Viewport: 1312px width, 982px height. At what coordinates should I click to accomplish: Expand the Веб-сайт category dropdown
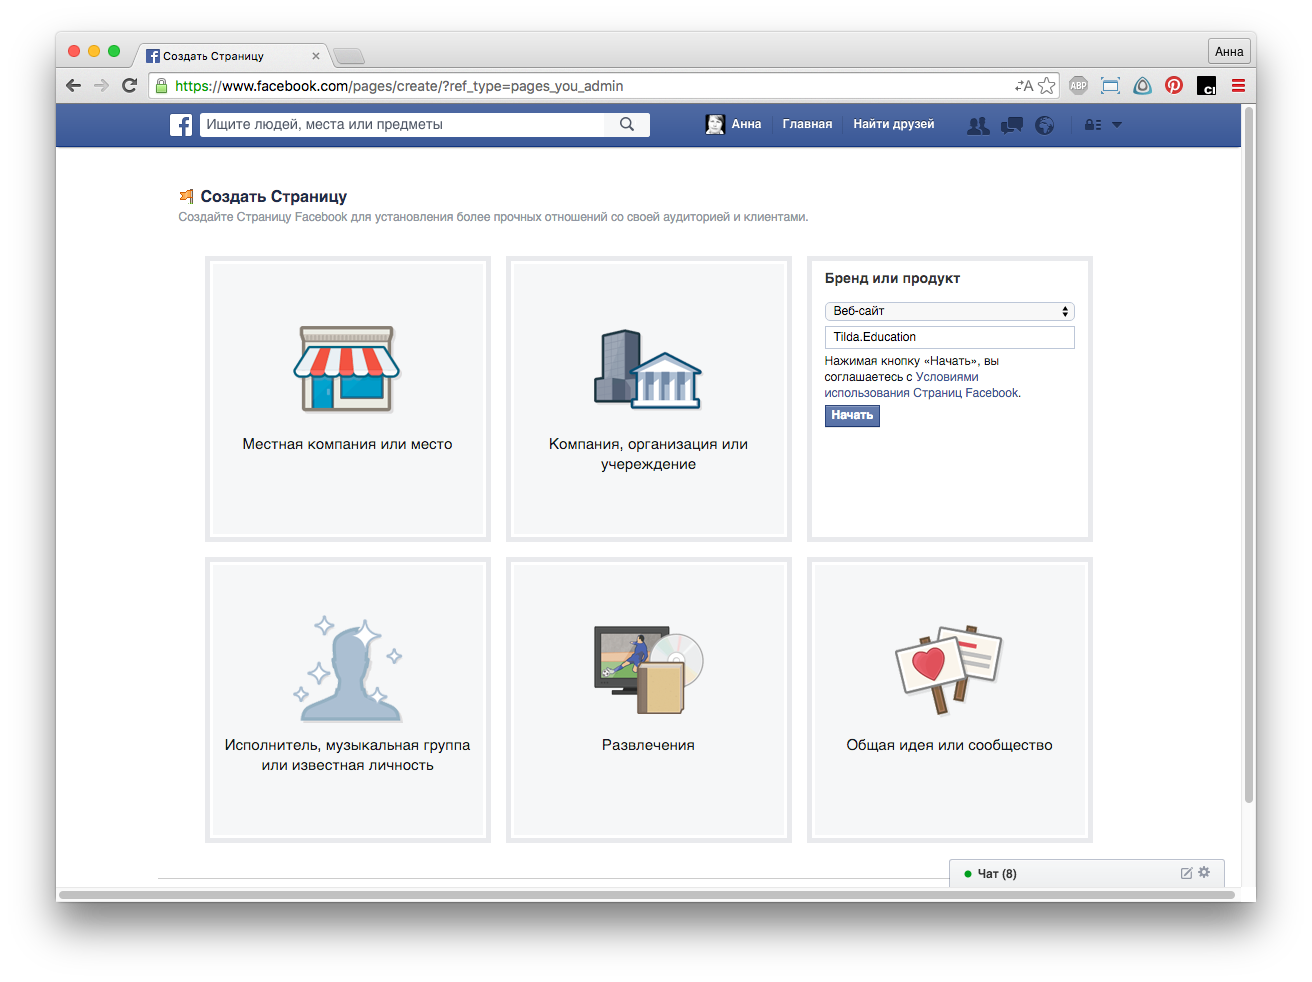[949, 311]
